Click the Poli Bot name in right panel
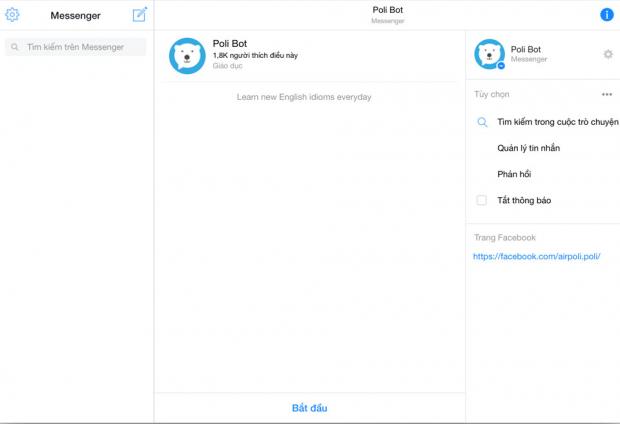620x424 pixels. coord(526,48)
